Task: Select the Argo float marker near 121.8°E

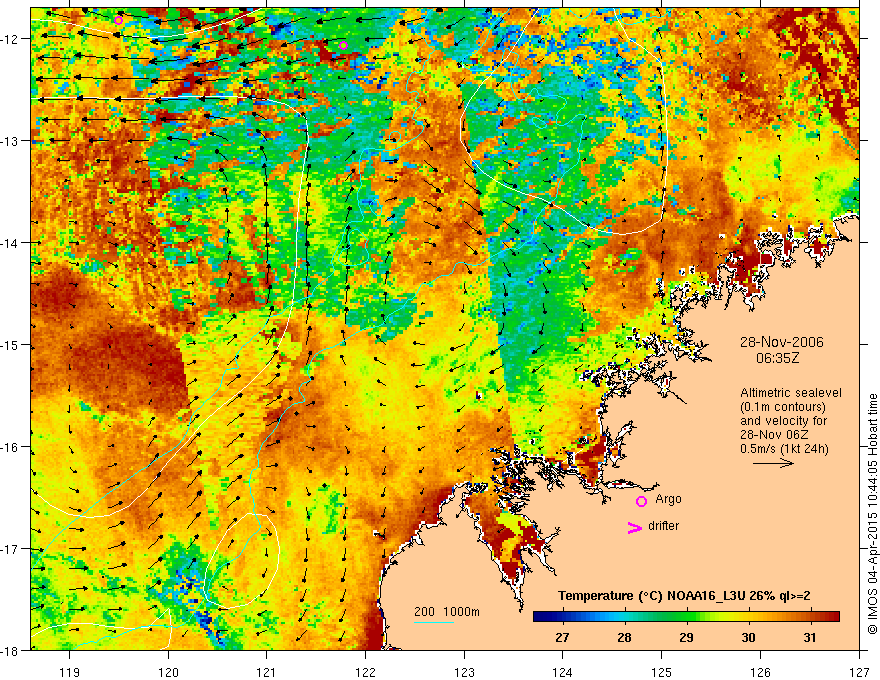Action: (x=343, y=45)
